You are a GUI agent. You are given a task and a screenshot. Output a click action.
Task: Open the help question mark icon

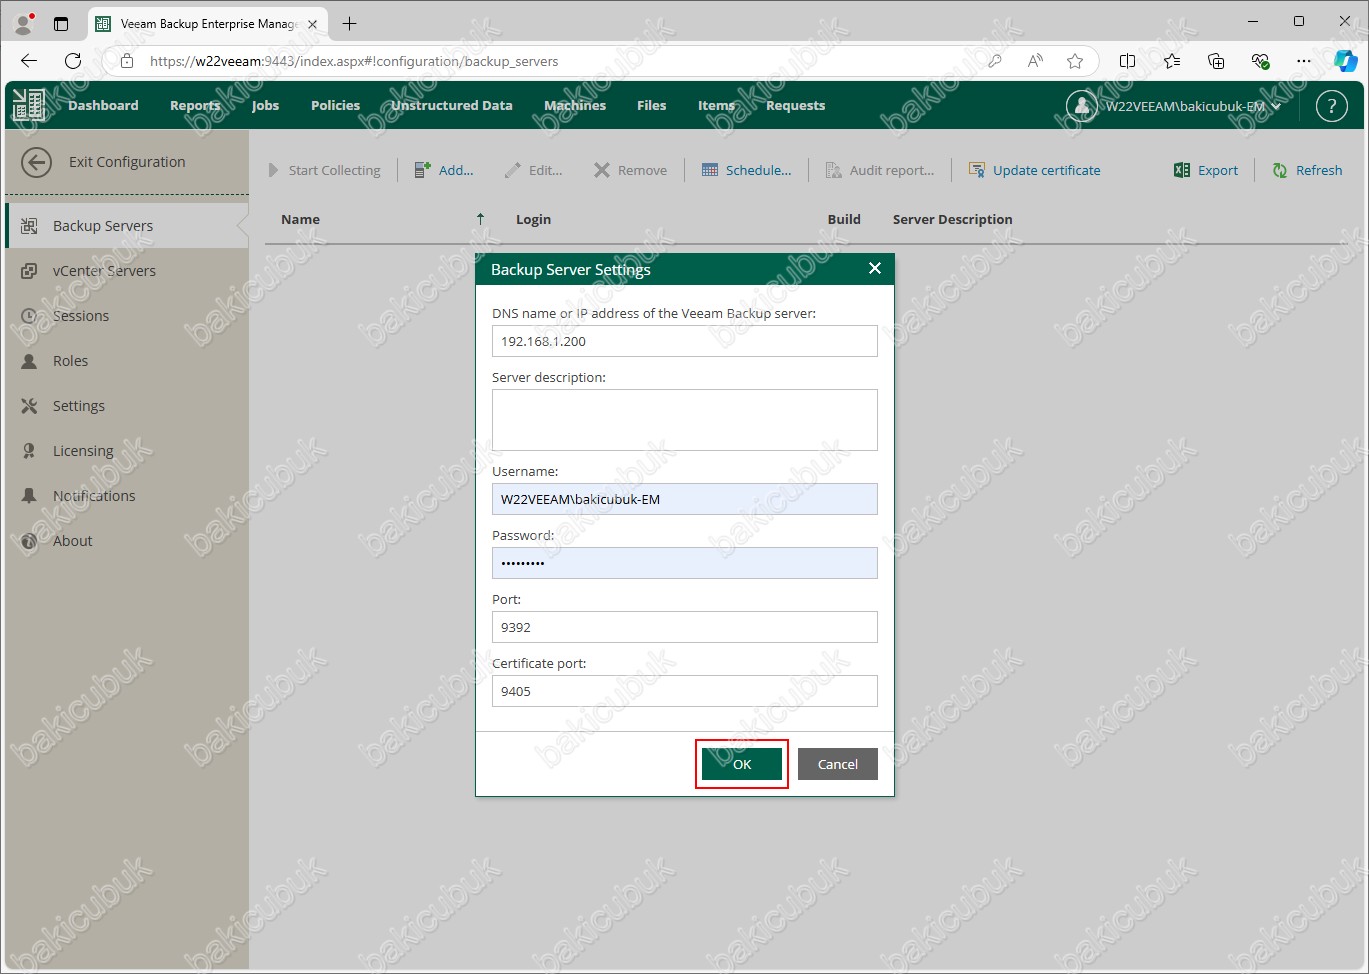1332,105
